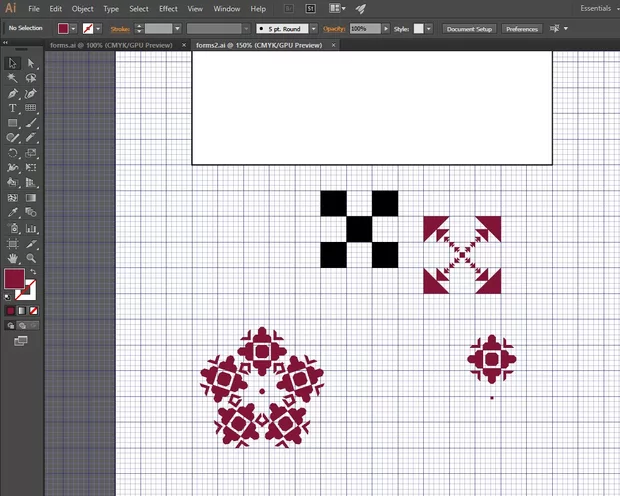Screen dimensions: 620x496
Task: Click the Opacity percentage field
Action: pyautogui.click(x=362, y=29)
